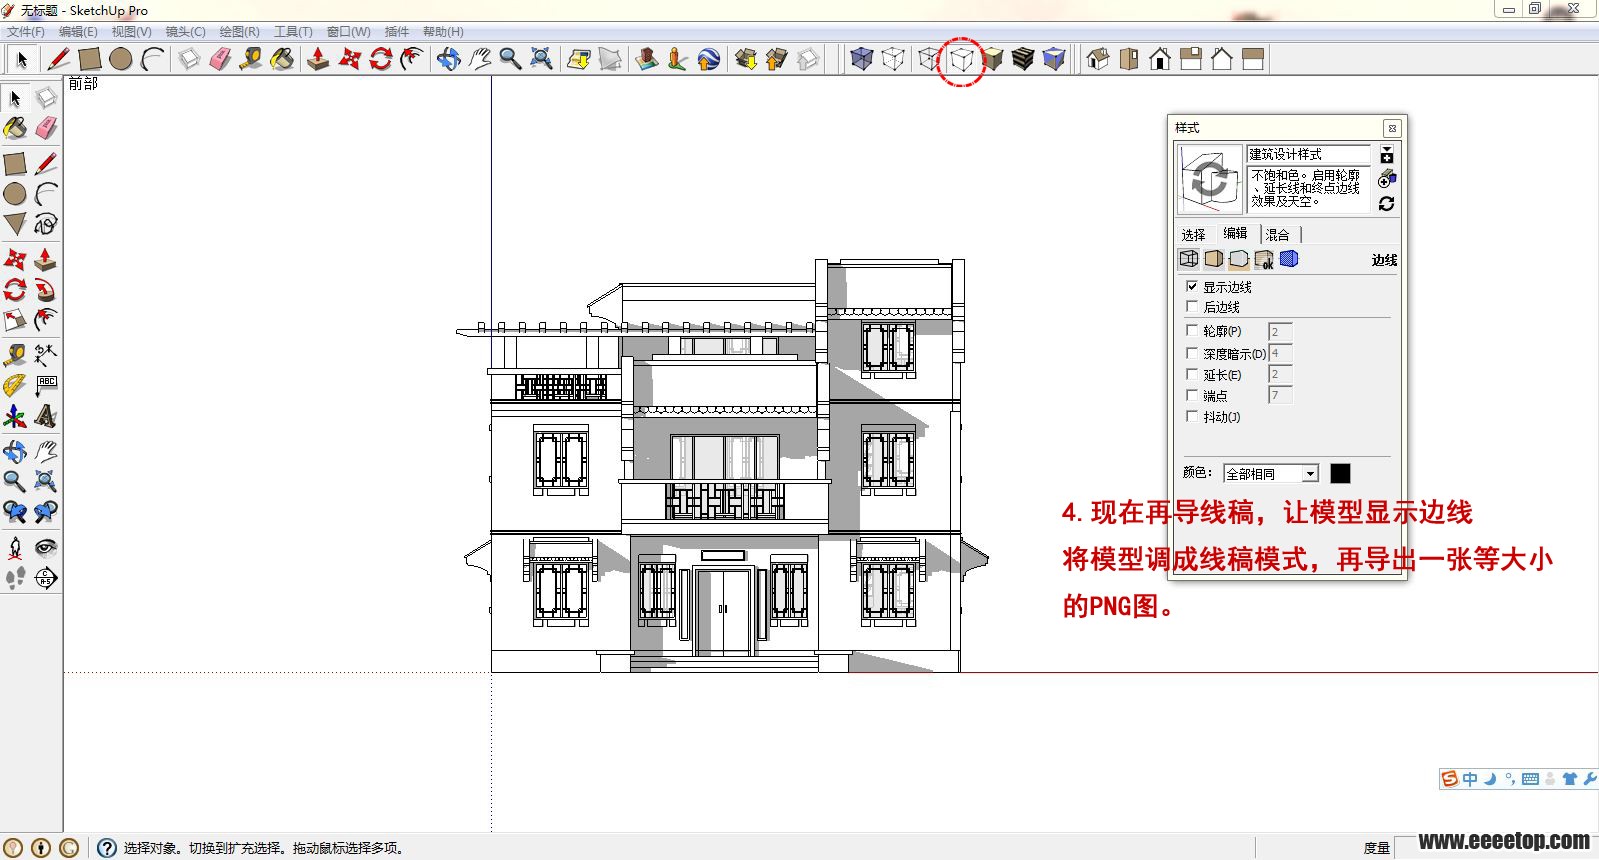Screen dimensions: 1599x860
Task: Select the Pan hand tool in top toolbar
Action: 479,59
